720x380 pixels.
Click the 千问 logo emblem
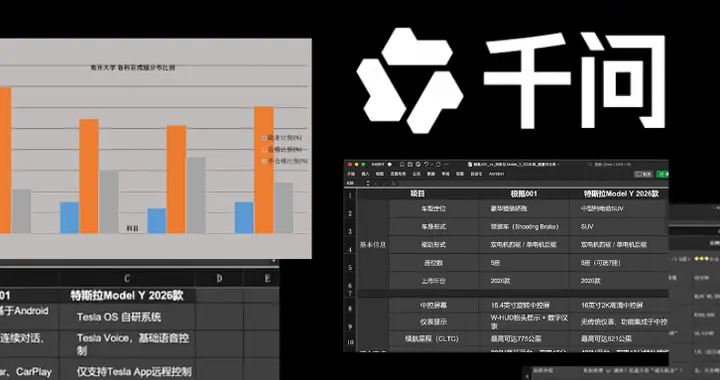point(410,80)
